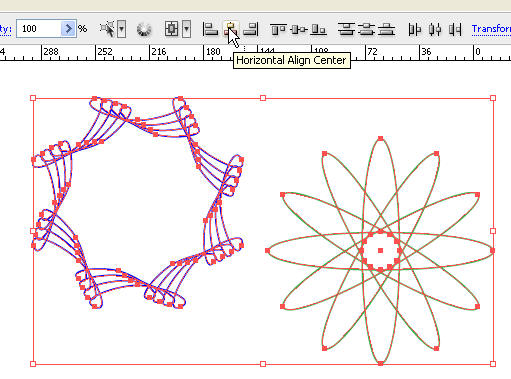This screenshot has height=379, width=511.
Task: Select the Vertical Align Top icon
Action: [x=278, y=29]
